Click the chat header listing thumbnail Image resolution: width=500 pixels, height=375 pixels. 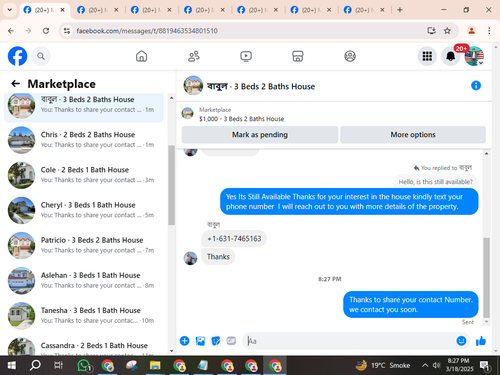(x=193, y=85)
